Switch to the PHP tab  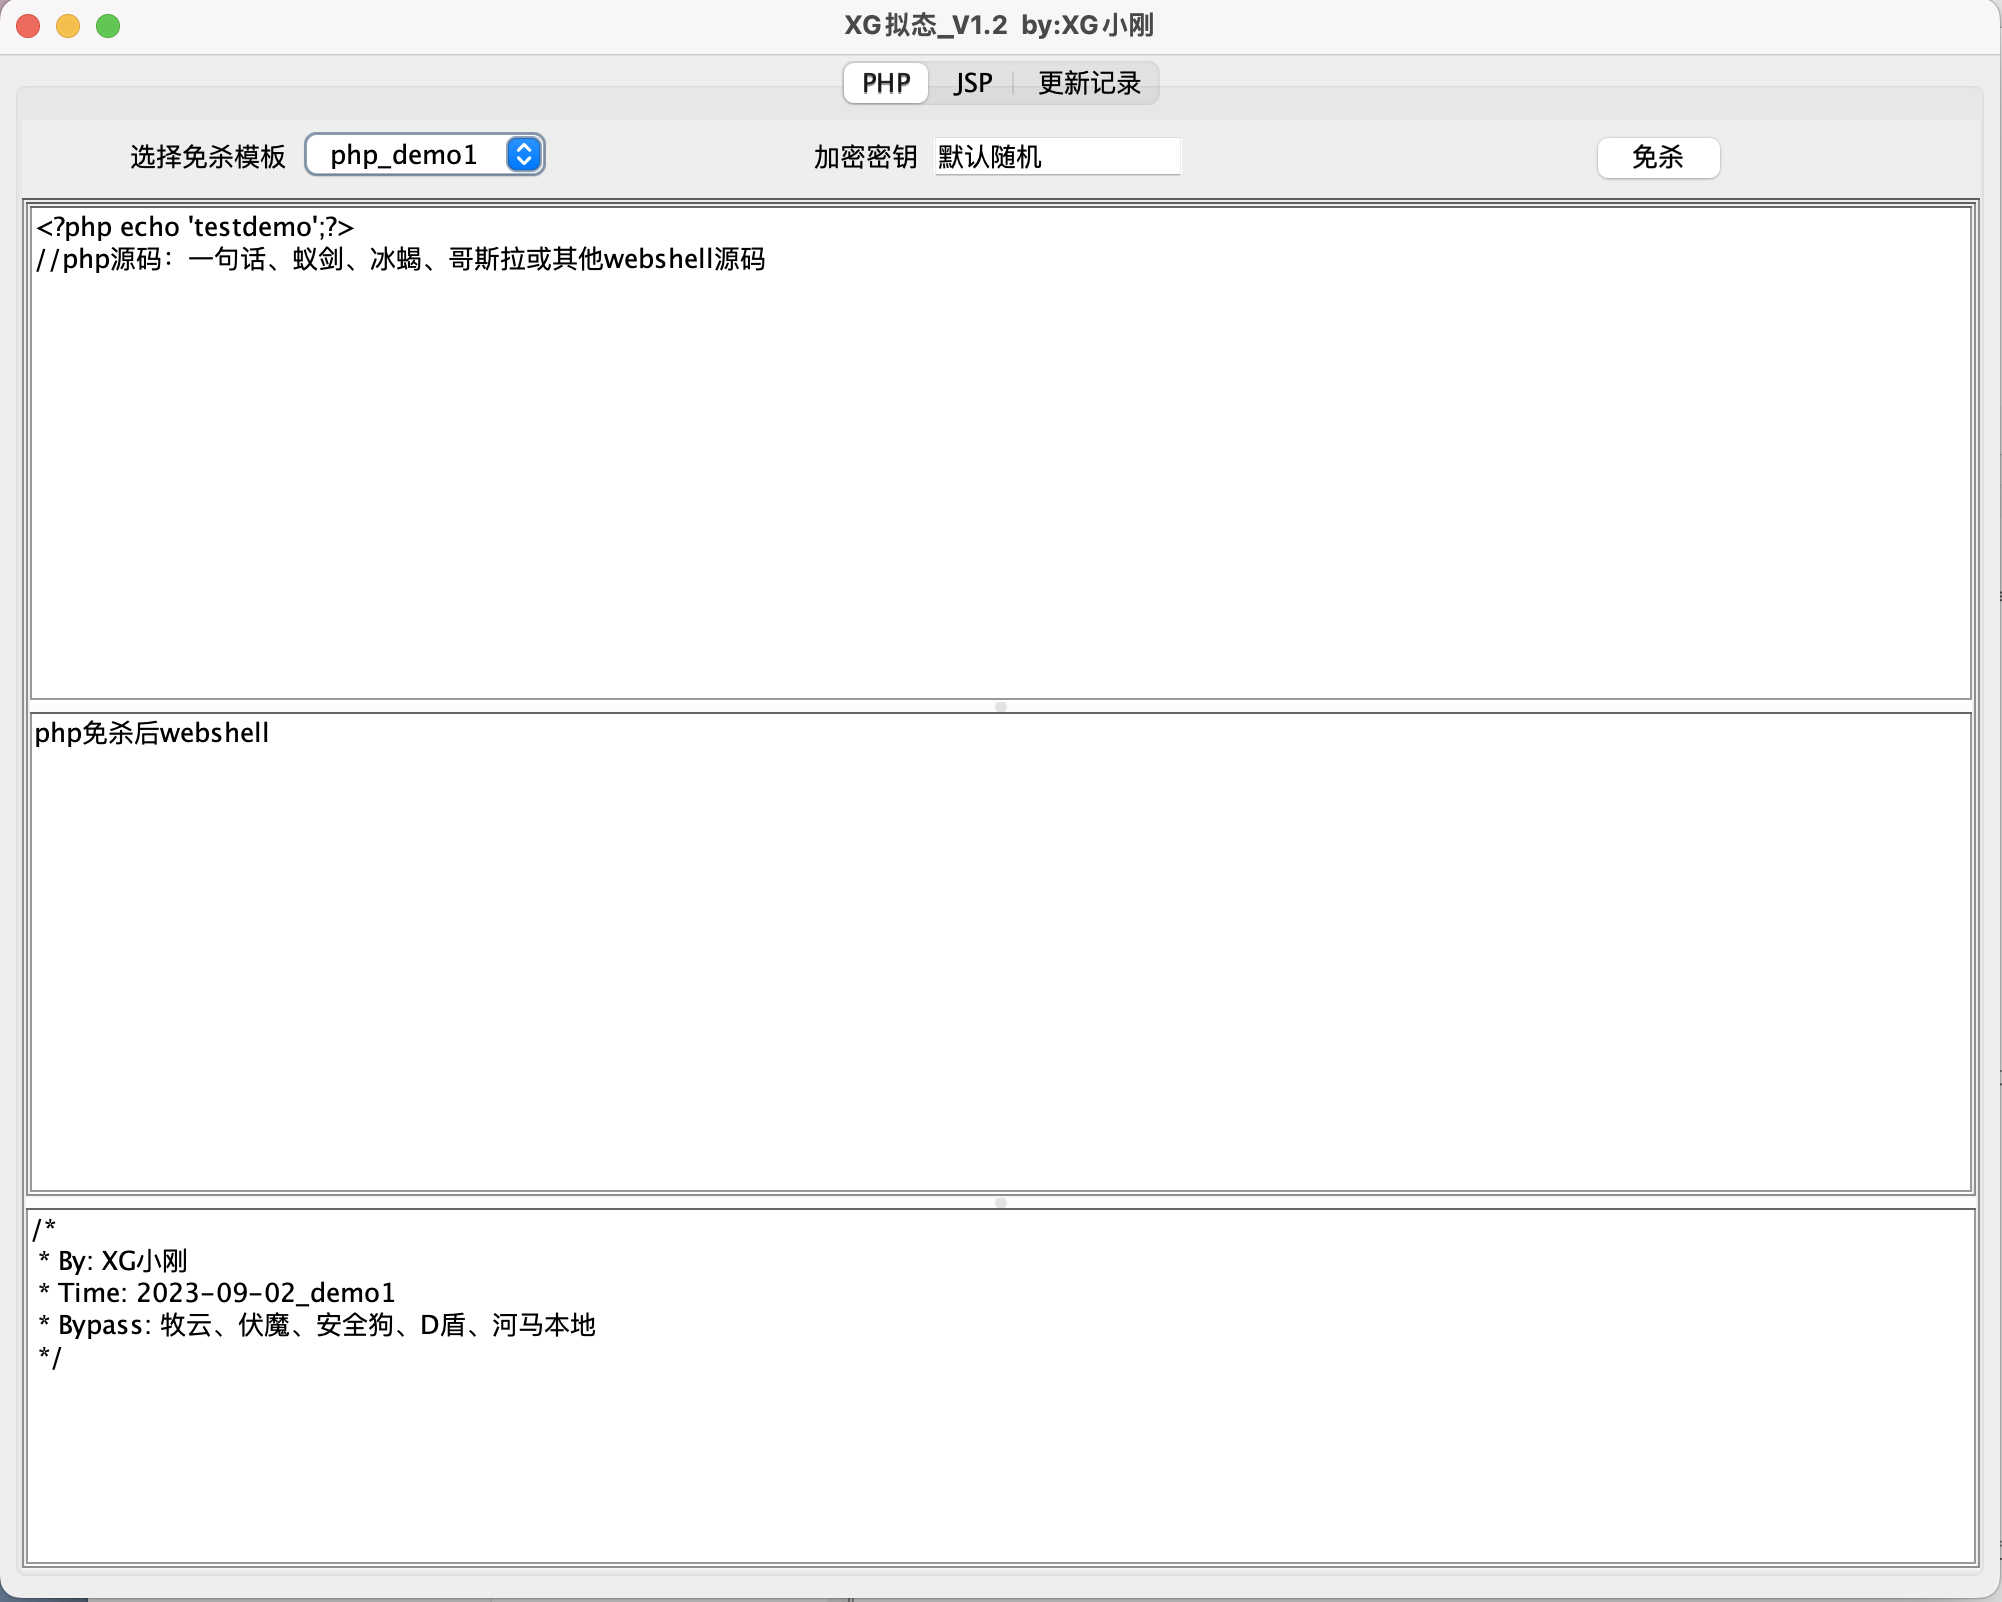(886, 83)
